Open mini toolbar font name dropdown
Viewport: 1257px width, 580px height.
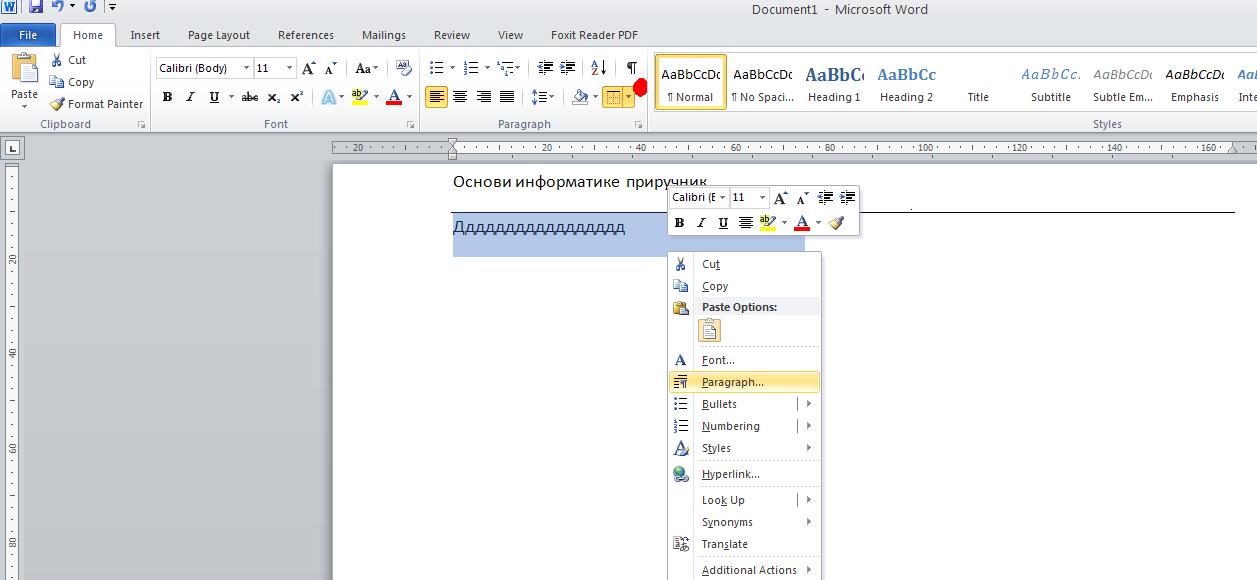click(722, 198)
